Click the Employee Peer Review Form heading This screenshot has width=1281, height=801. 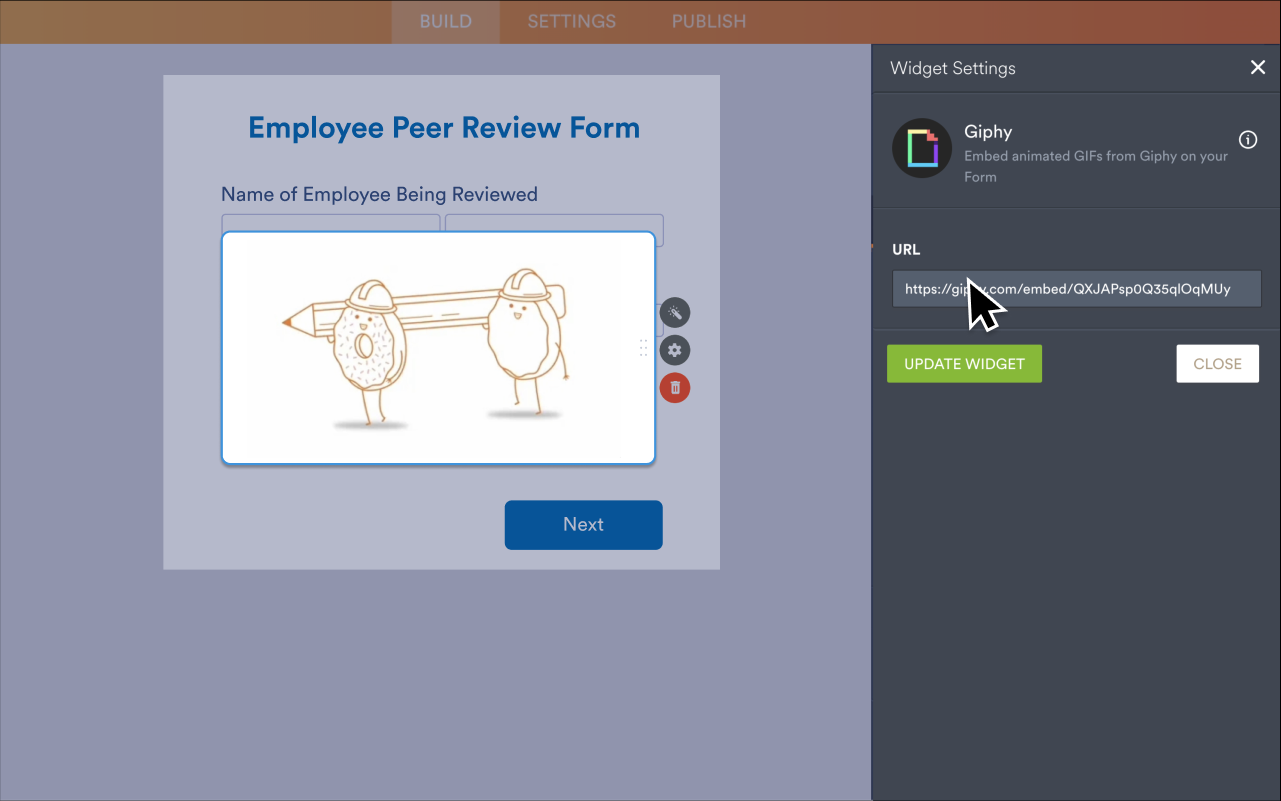click(x=444, y=128)
